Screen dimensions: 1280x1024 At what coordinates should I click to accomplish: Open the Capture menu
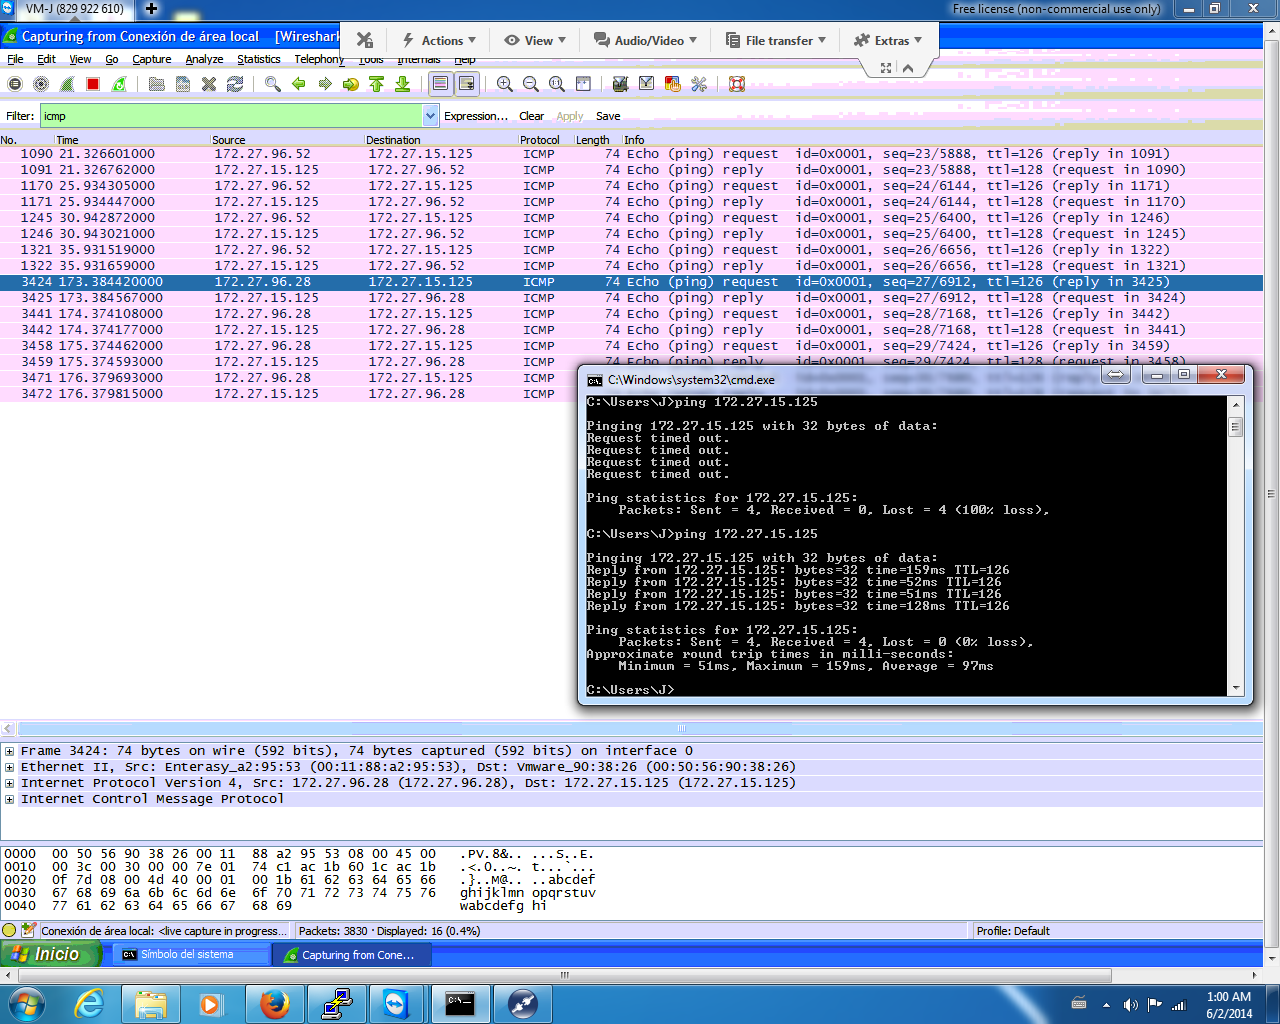[152, 59]
